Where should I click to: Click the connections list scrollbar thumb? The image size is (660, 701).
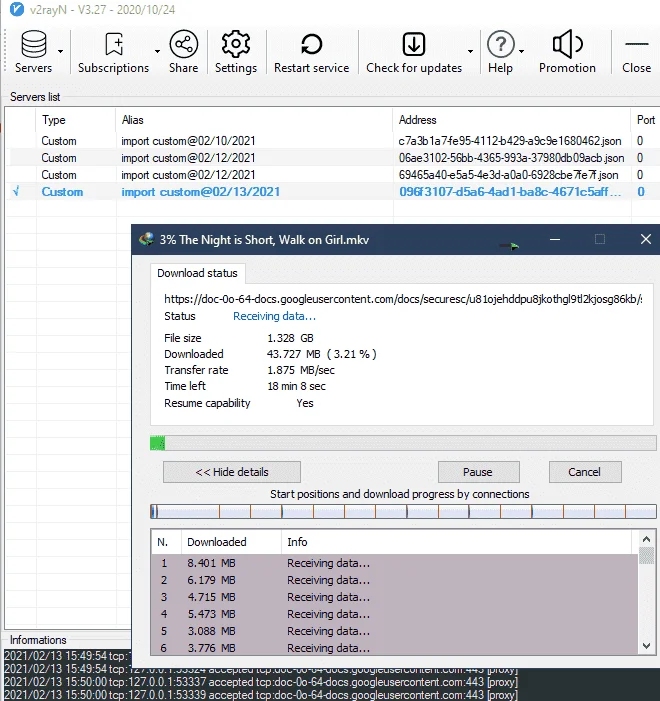pyautogui.click(x=646, y=556)
